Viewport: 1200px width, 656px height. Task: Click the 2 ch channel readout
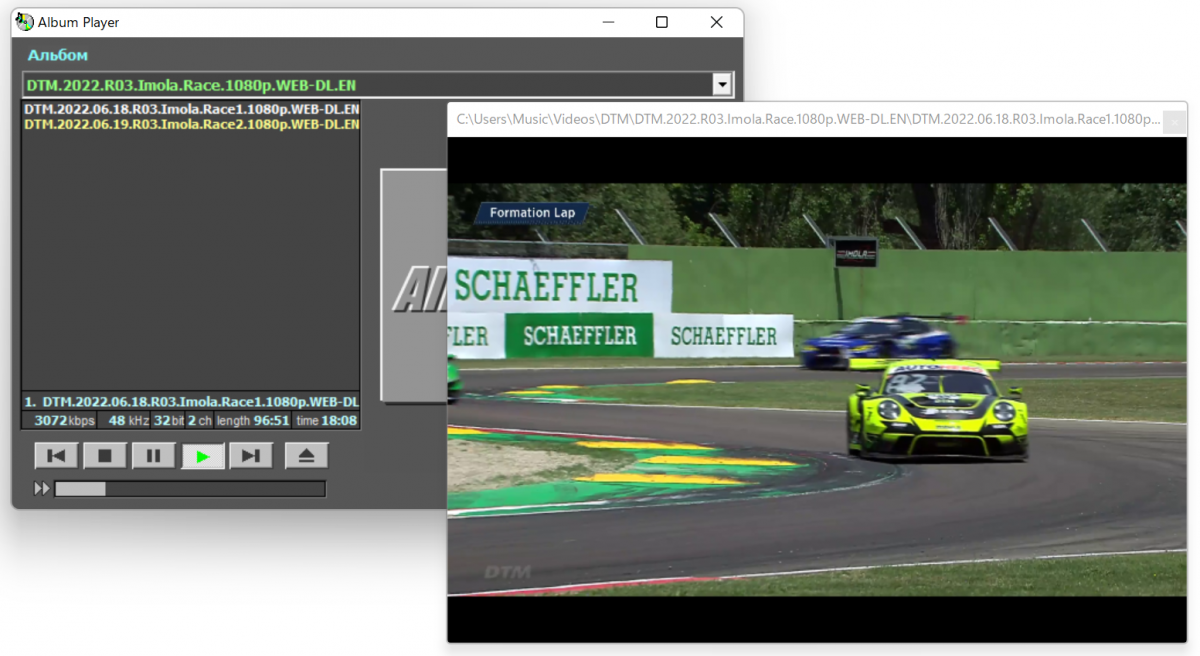(x=200, y=421)
